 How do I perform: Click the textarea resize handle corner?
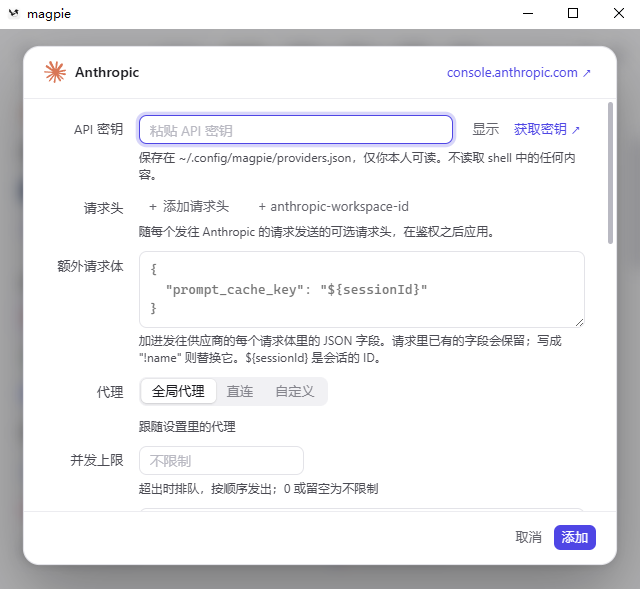point(580,322)
